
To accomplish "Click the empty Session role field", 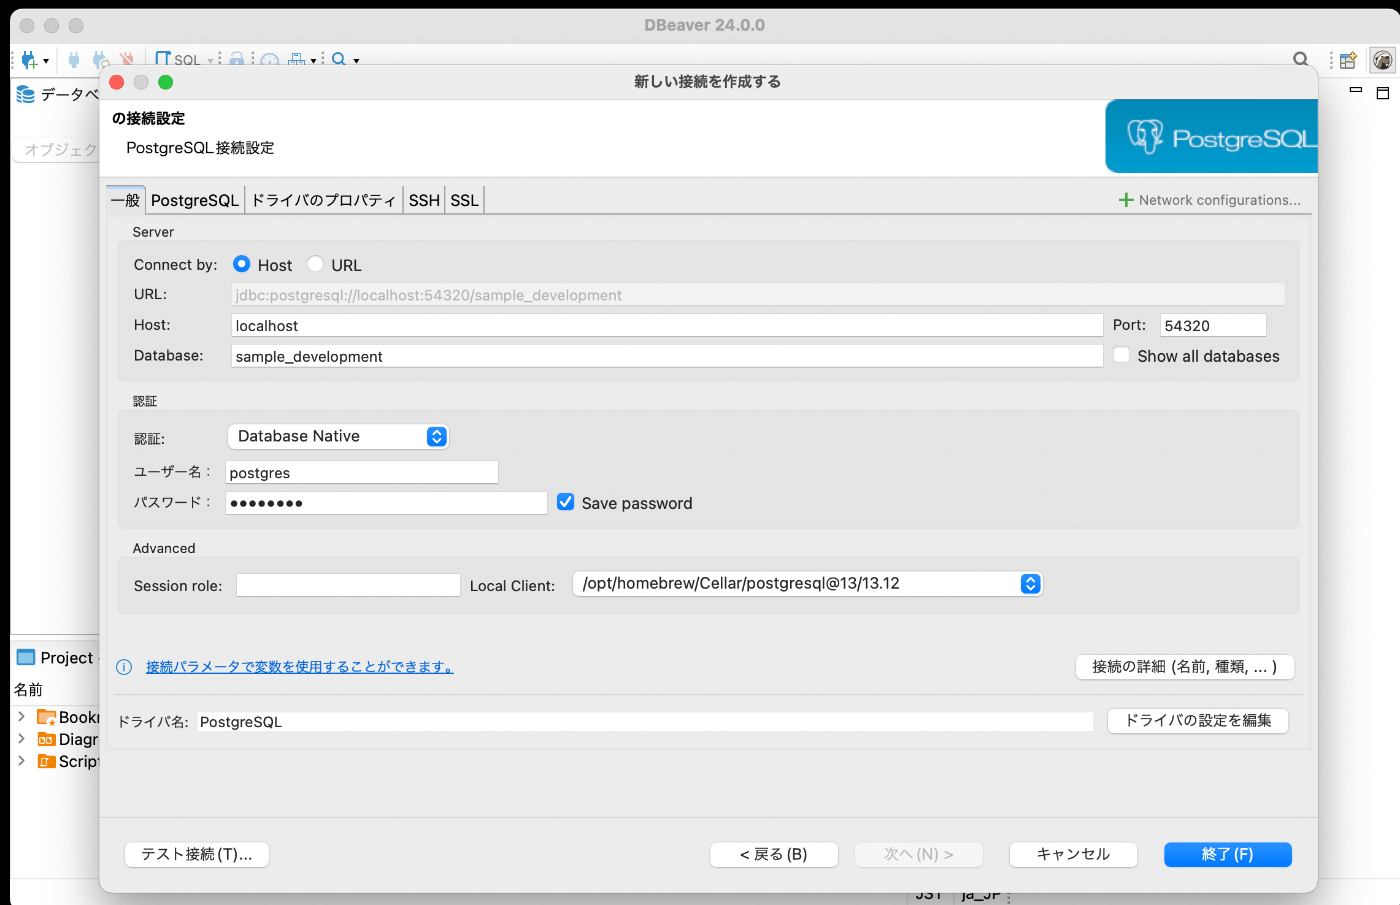I will click(x=348, y=585).
